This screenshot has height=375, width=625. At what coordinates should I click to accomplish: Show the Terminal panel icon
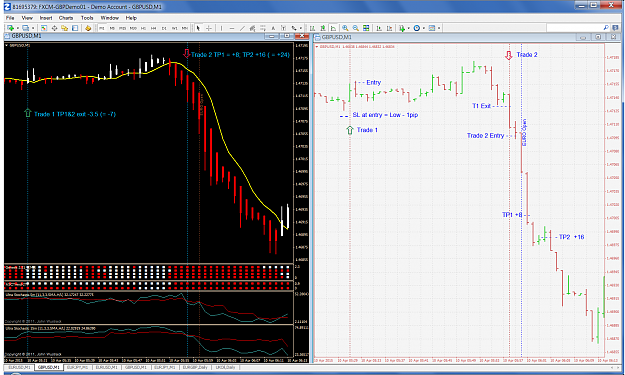75,28
